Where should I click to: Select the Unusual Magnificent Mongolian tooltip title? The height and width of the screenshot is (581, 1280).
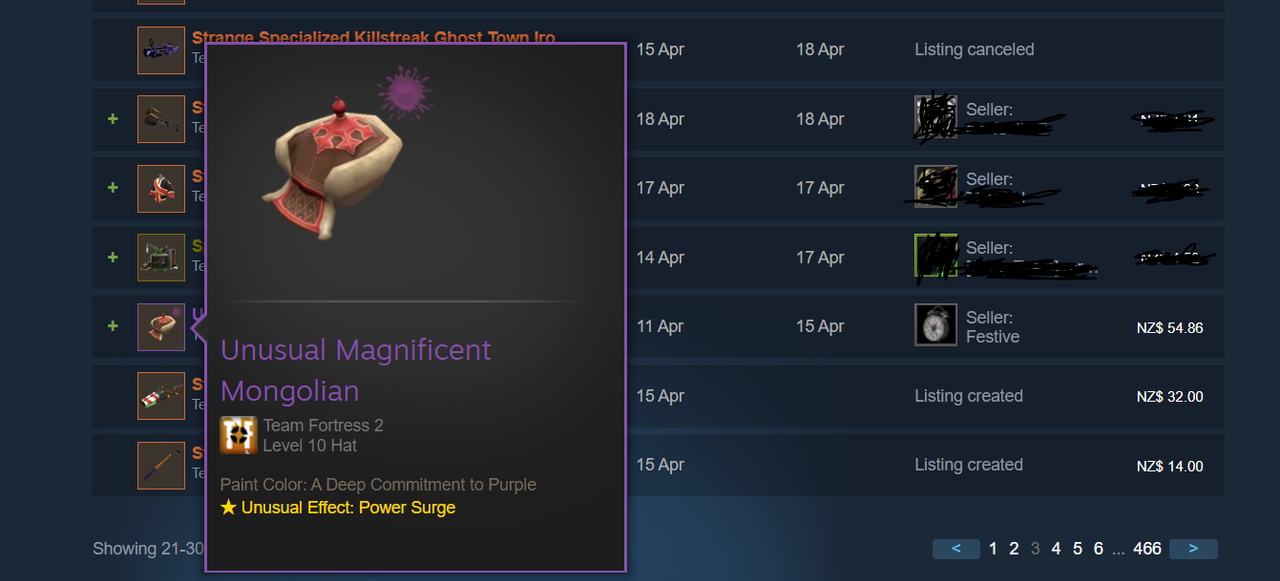pos(356,370)
